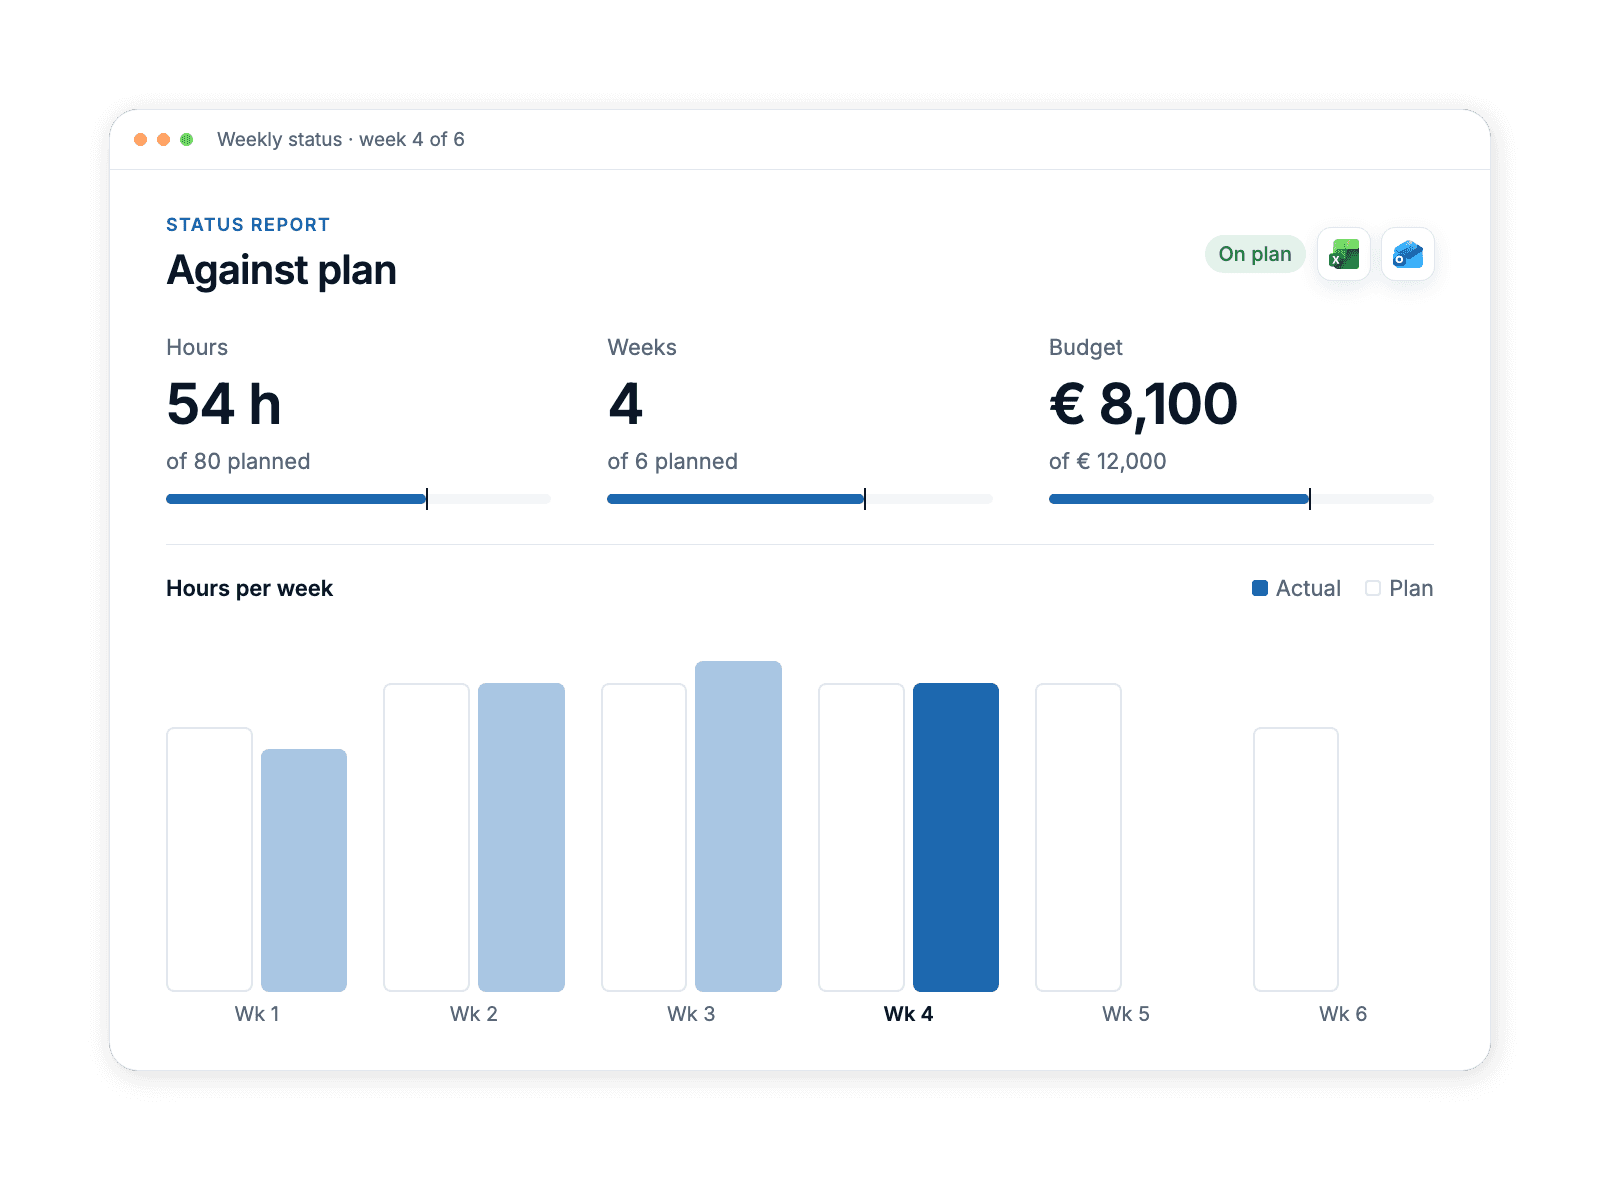Click the 'of 6 planned' text
This screenshot has width=1600, height=1200.
coord(672,461)
